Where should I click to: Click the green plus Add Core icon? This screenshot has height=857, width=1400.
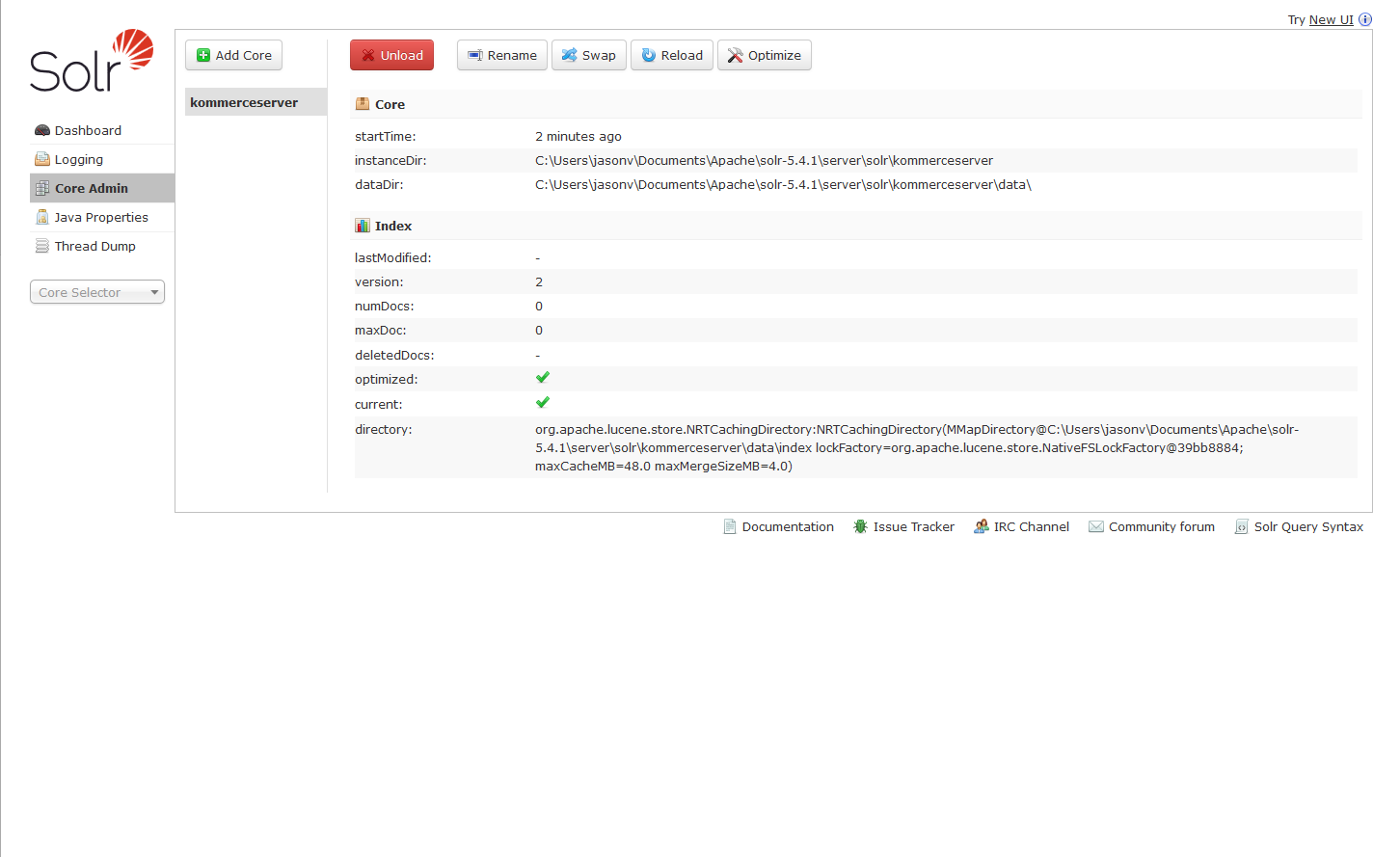click(203, 56)
